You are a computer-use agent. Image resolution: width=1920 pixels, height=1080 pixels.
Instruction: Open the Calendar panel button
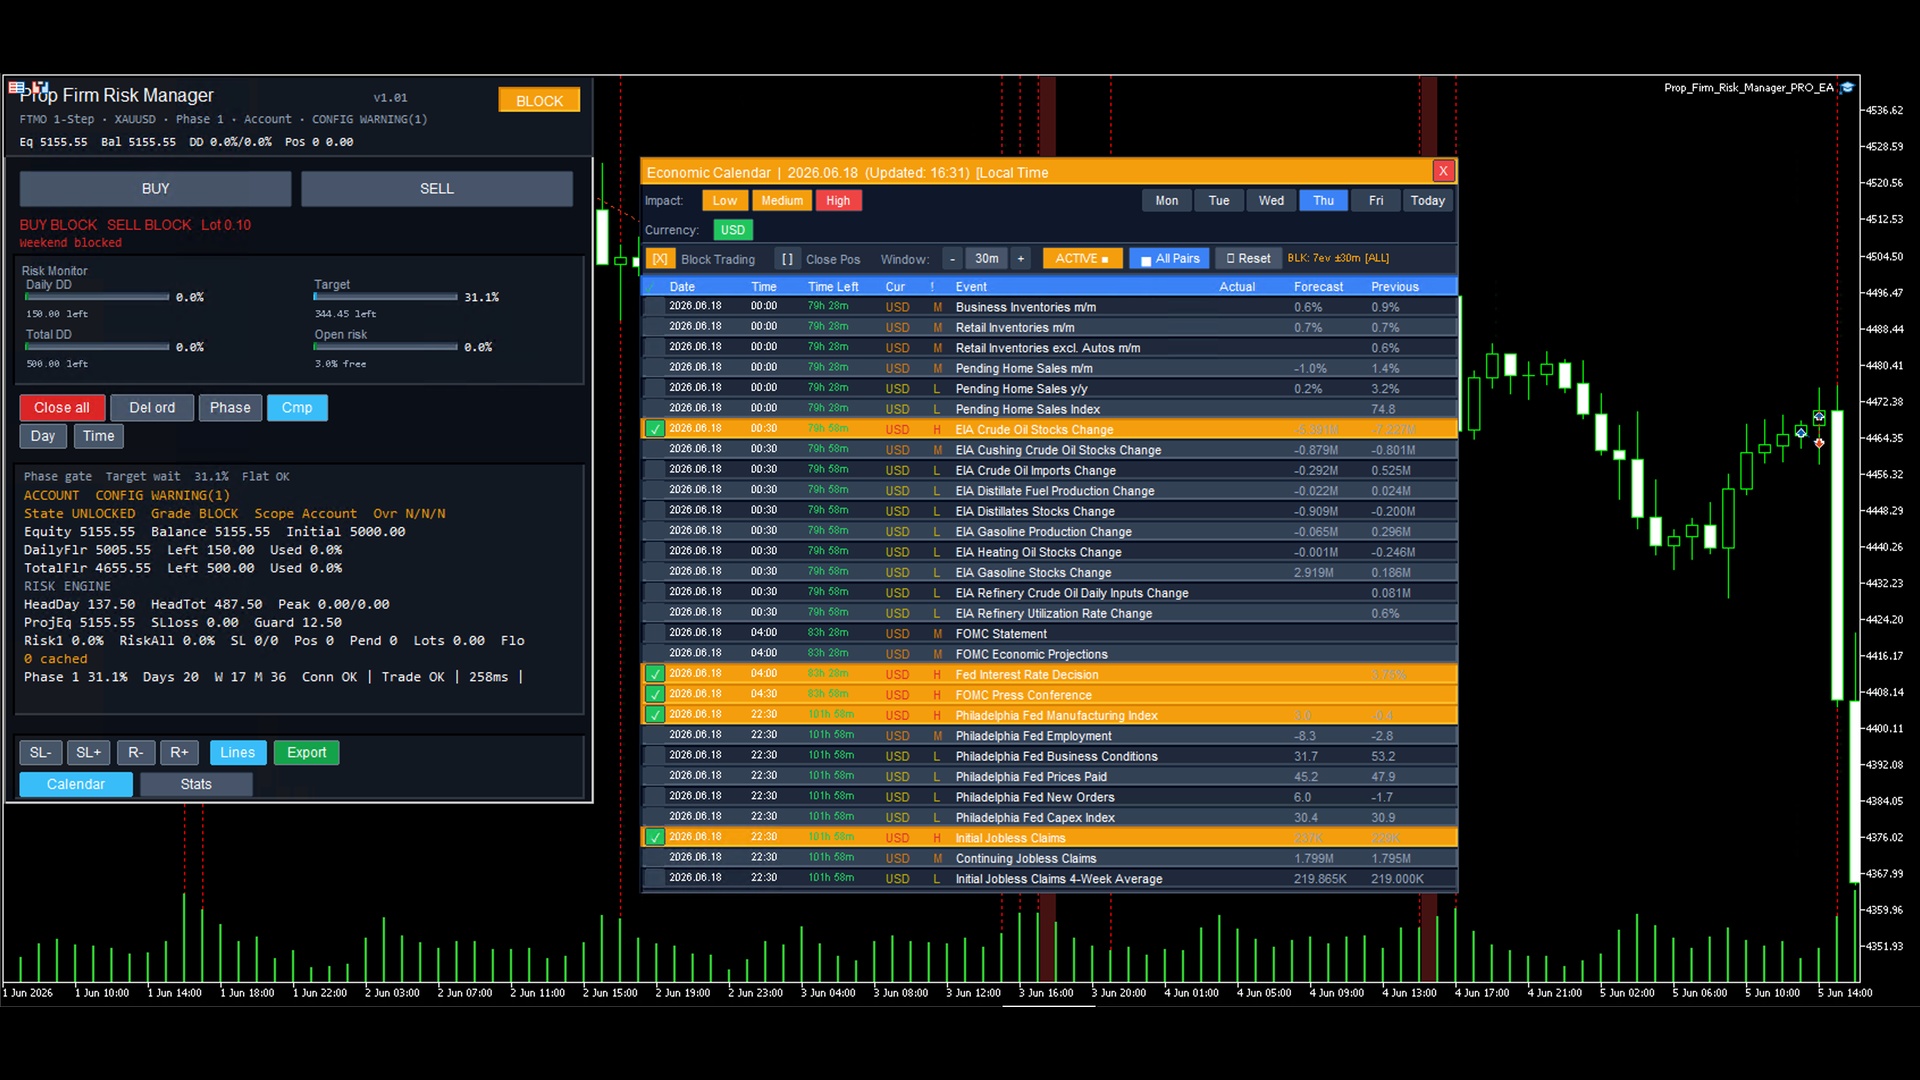[76, 785]
